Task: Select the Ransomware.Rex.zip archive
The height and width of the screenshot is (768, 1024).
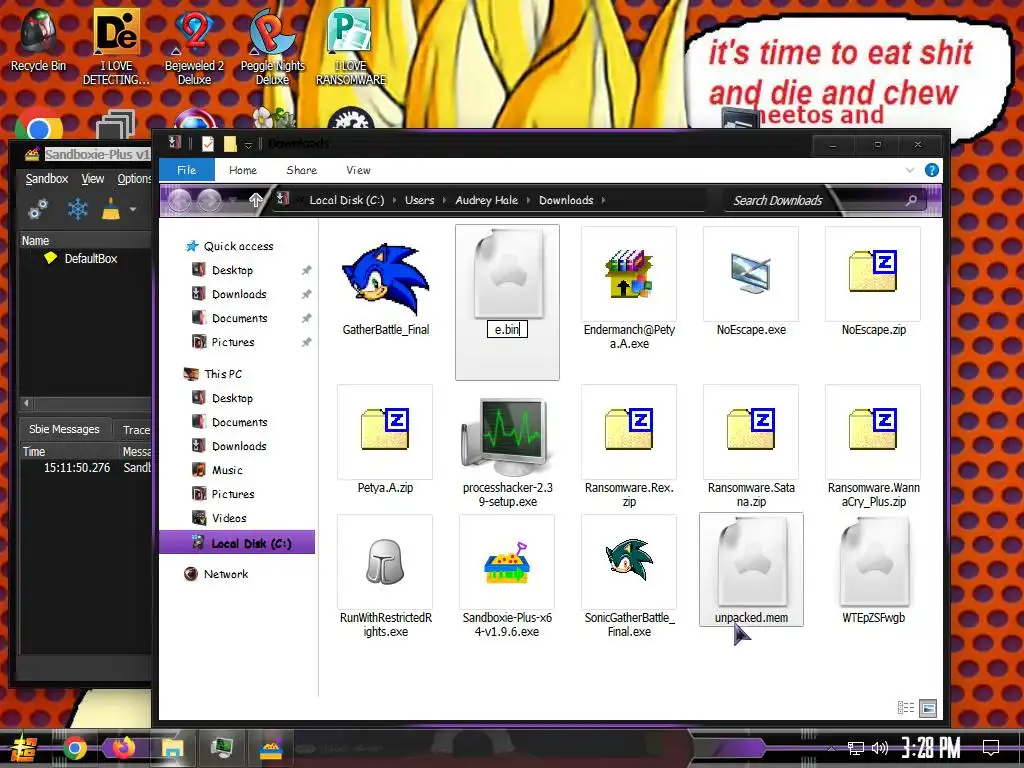Action: pos(629,447)
